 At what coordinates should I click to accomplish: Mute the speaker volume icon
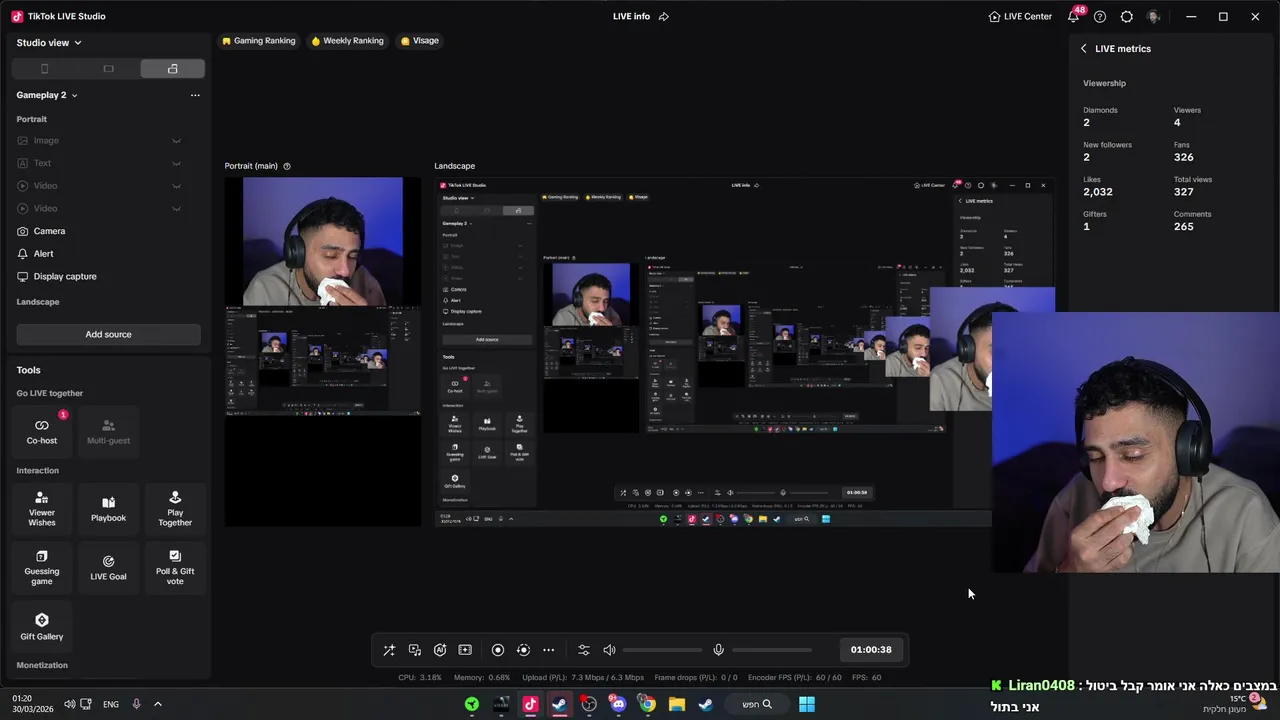pos(609,650)
